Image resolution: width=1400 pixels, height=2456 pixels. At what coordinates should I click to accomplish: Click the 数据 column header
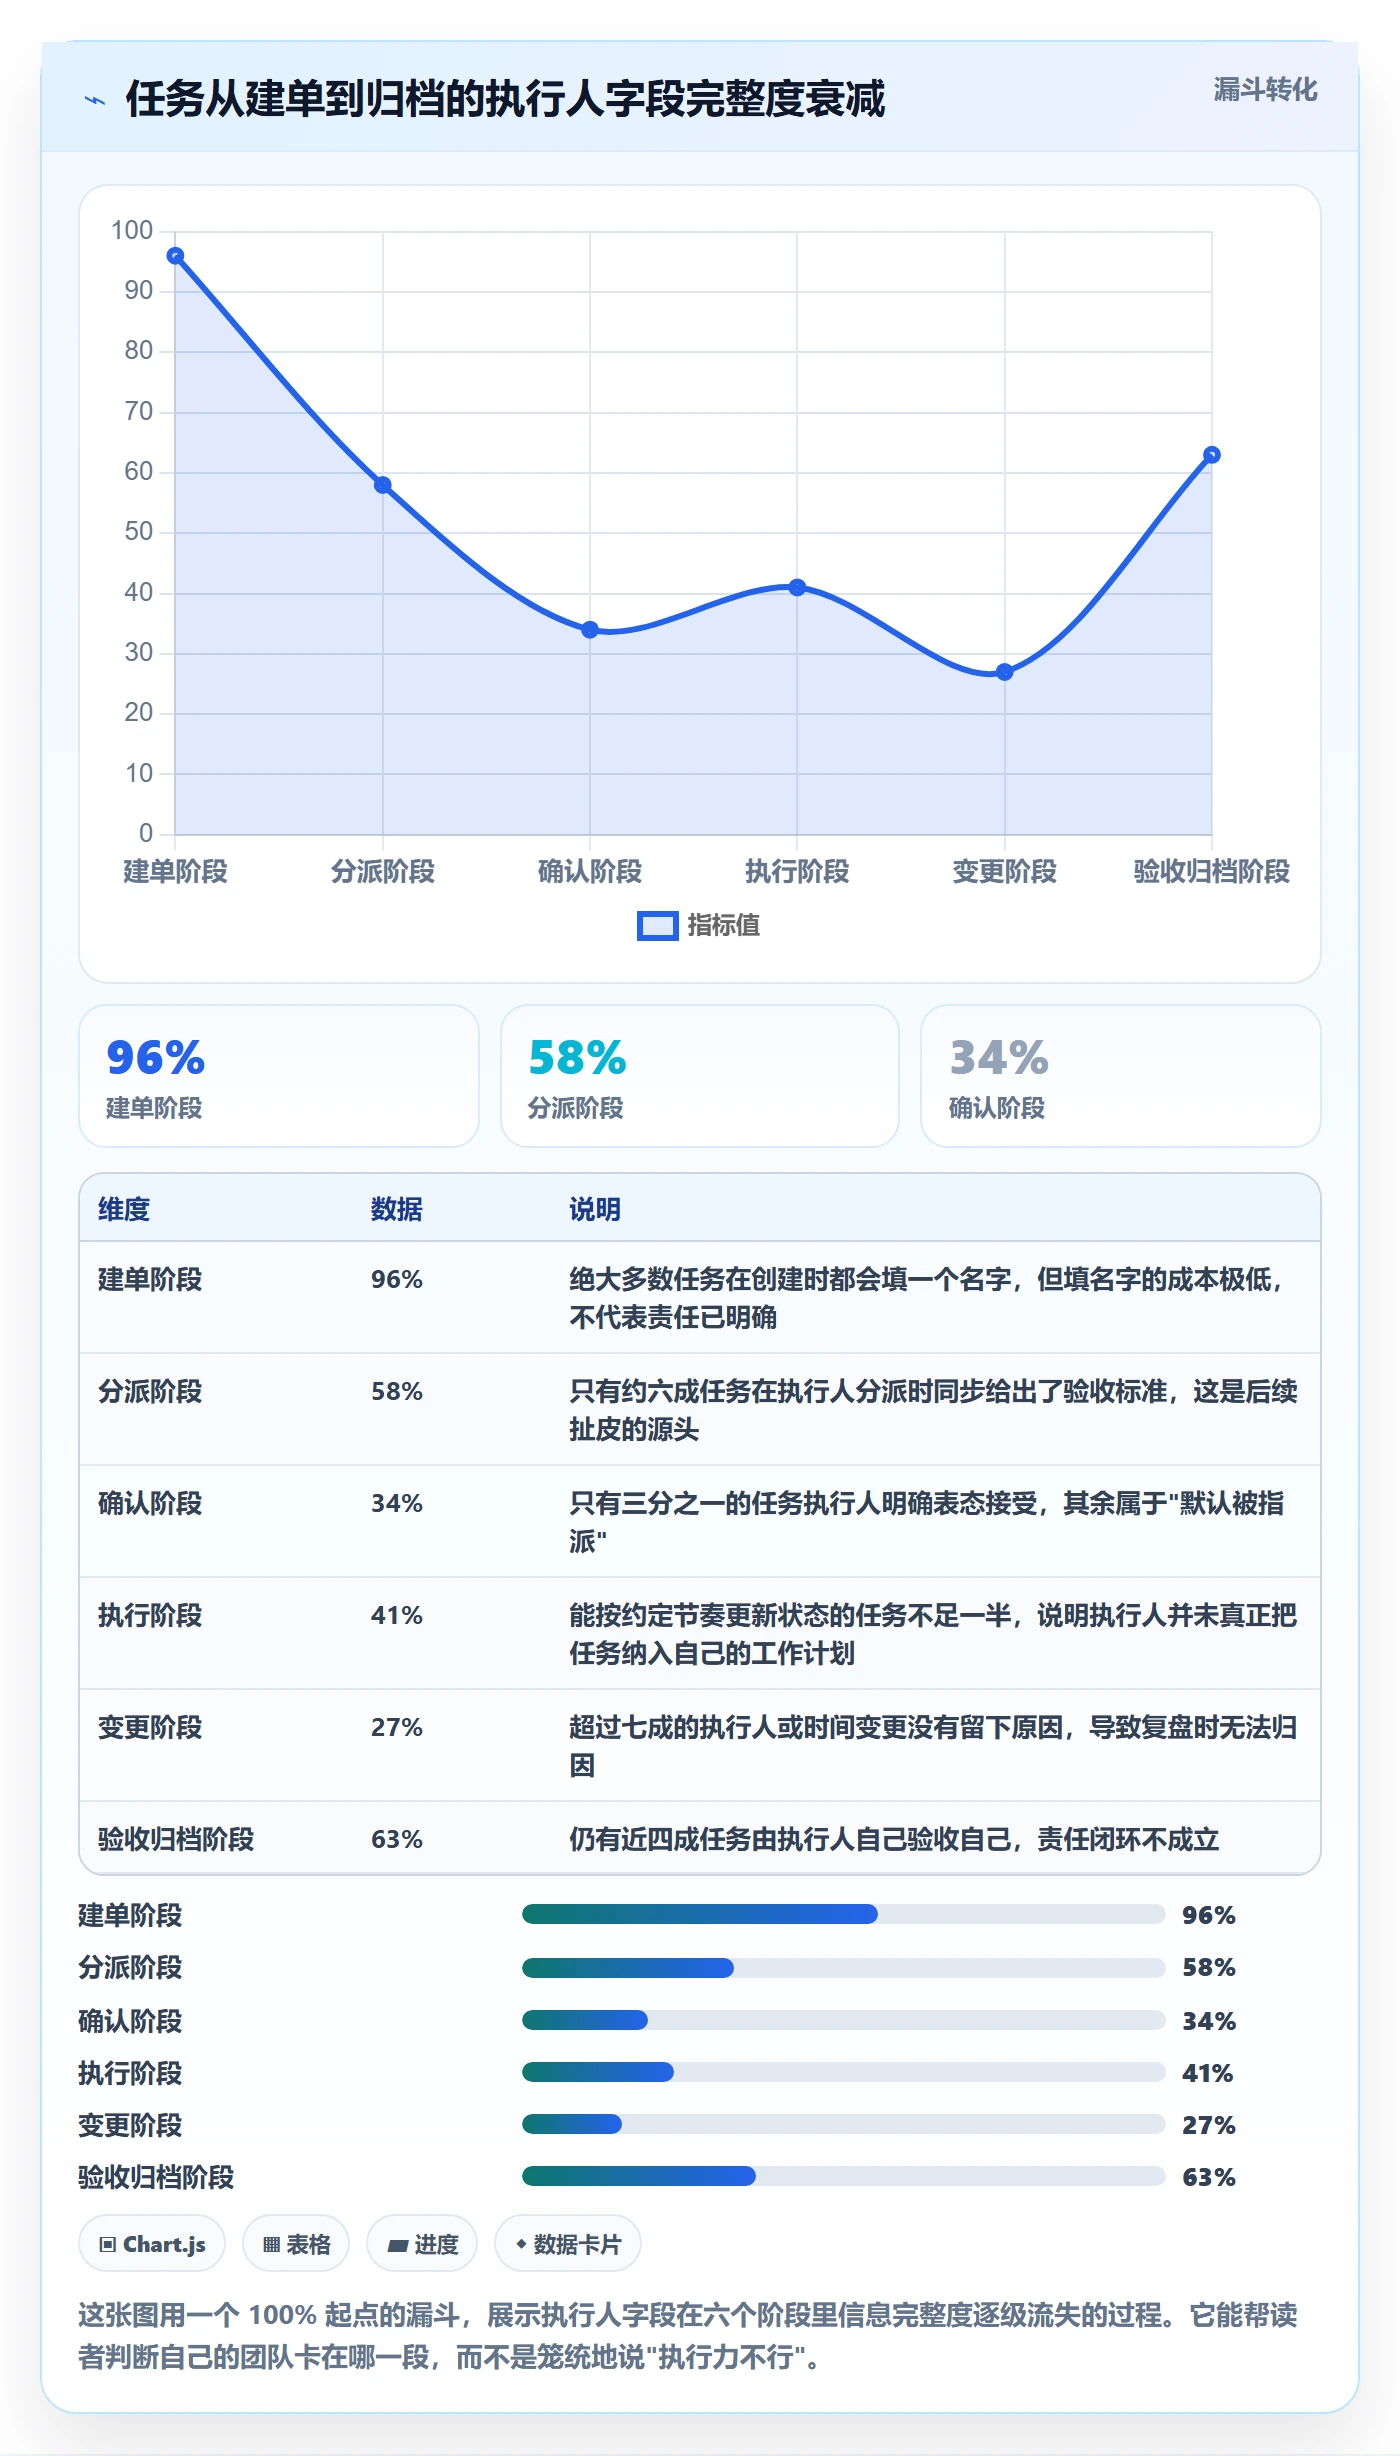(x=397, y=1209)
